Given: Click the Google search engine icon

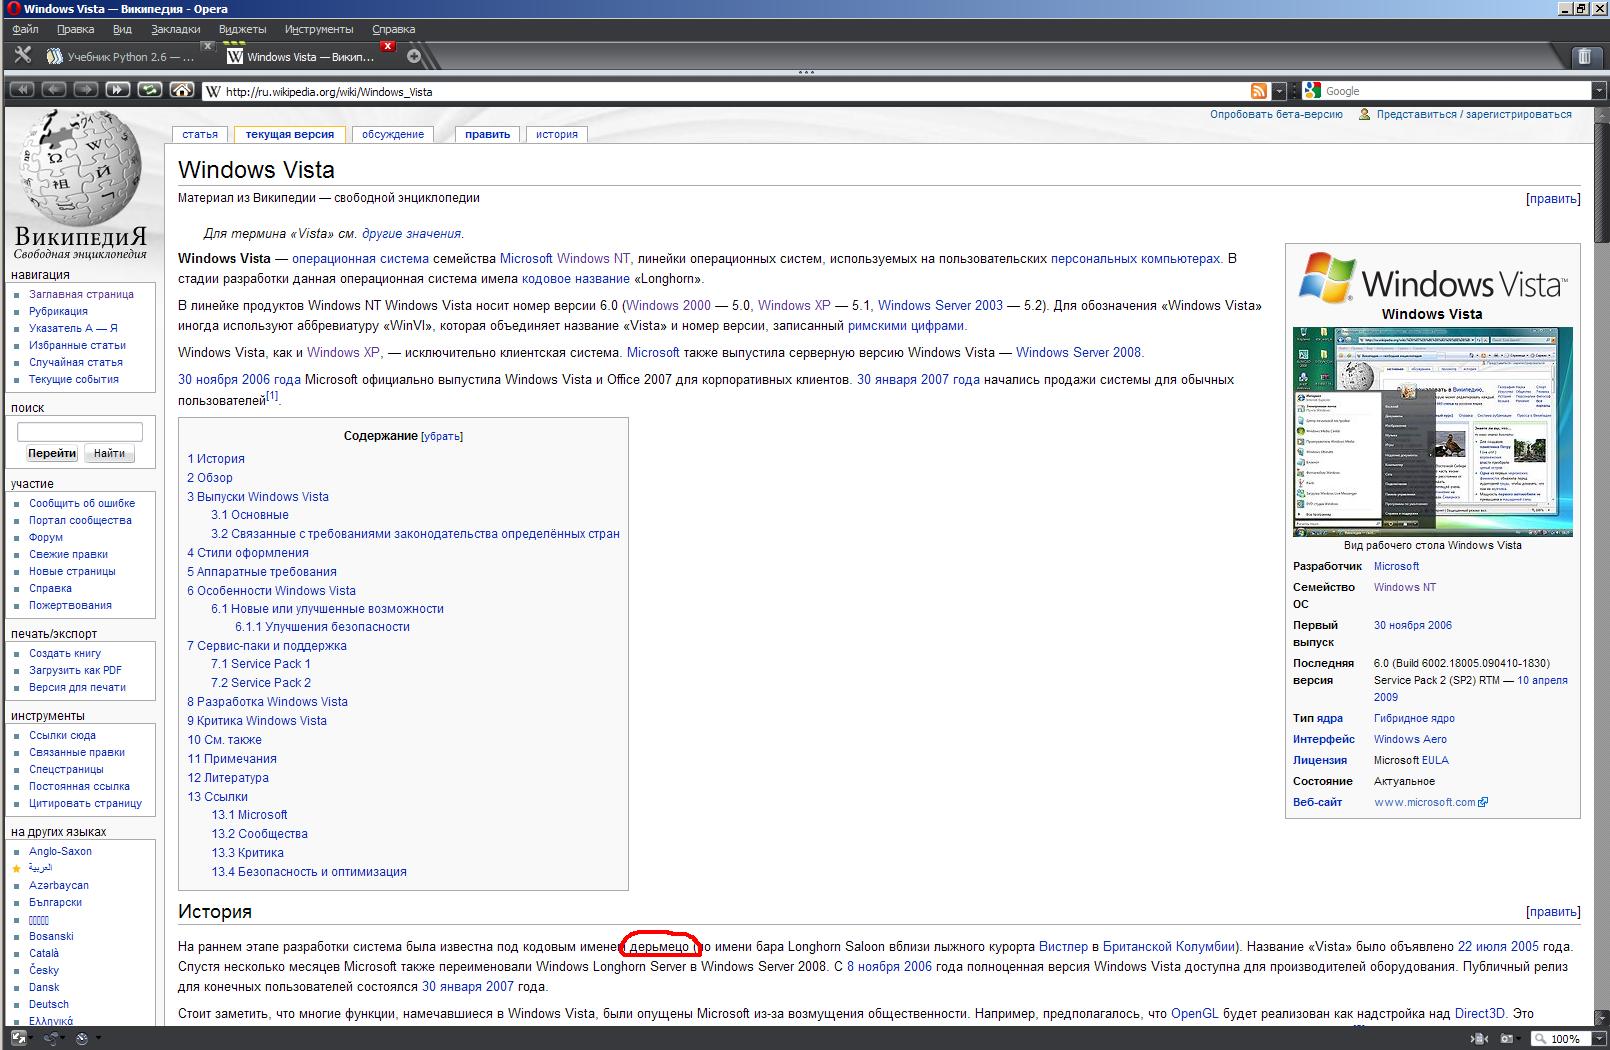Looking at the screenshot, I should (x=1313, y=91).
